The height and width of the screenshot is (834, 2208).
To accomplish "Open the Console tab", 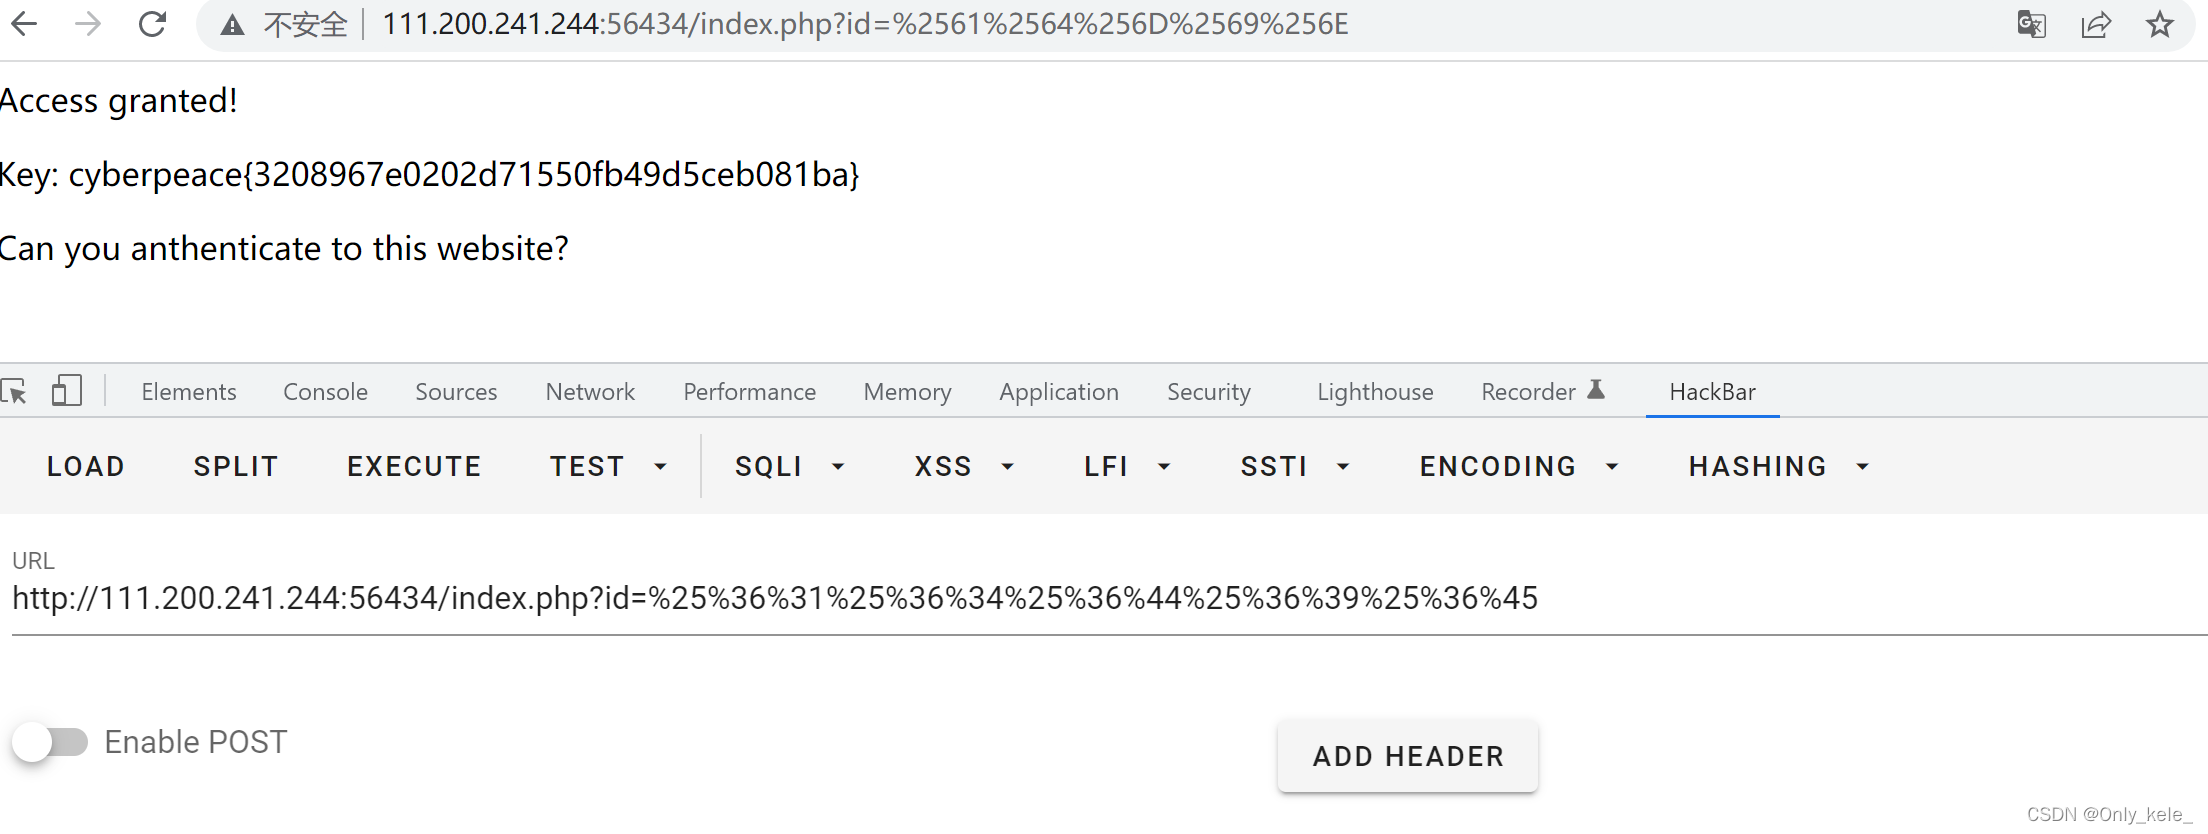I will (325, 392).
